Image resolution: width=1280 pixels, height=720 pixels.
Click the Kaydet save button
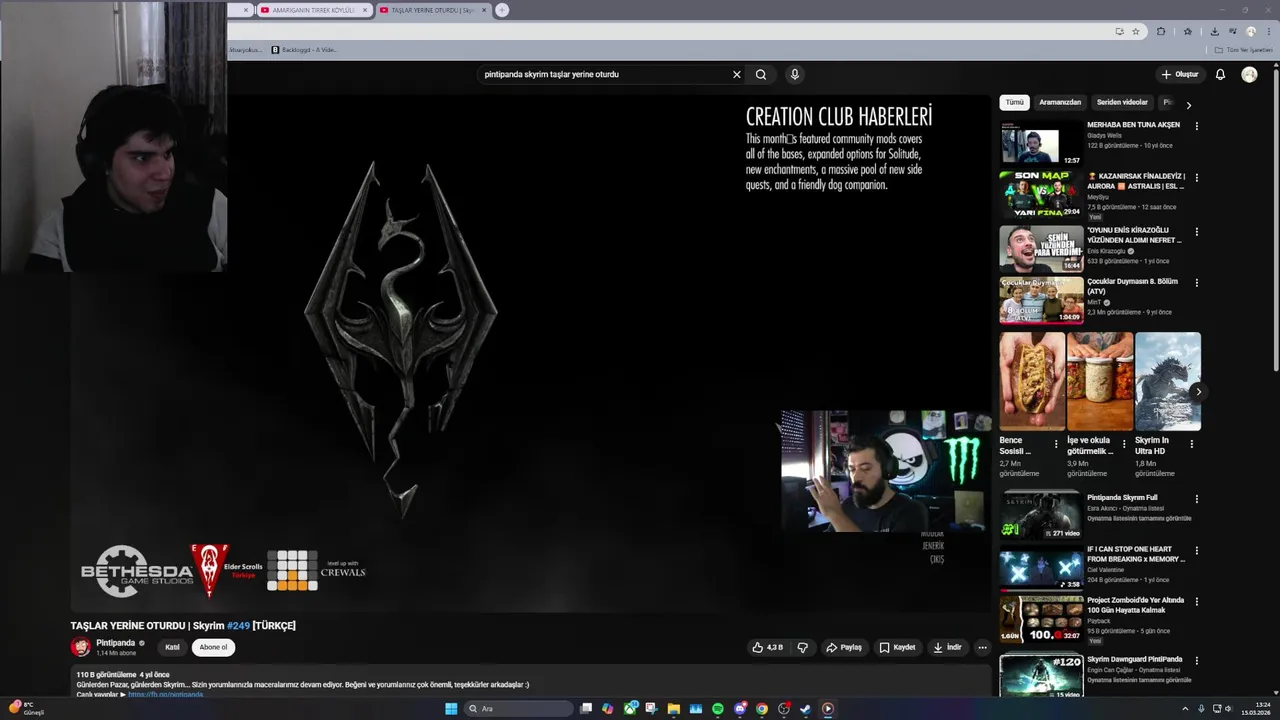pyautogui.click(x=897, y=647)
